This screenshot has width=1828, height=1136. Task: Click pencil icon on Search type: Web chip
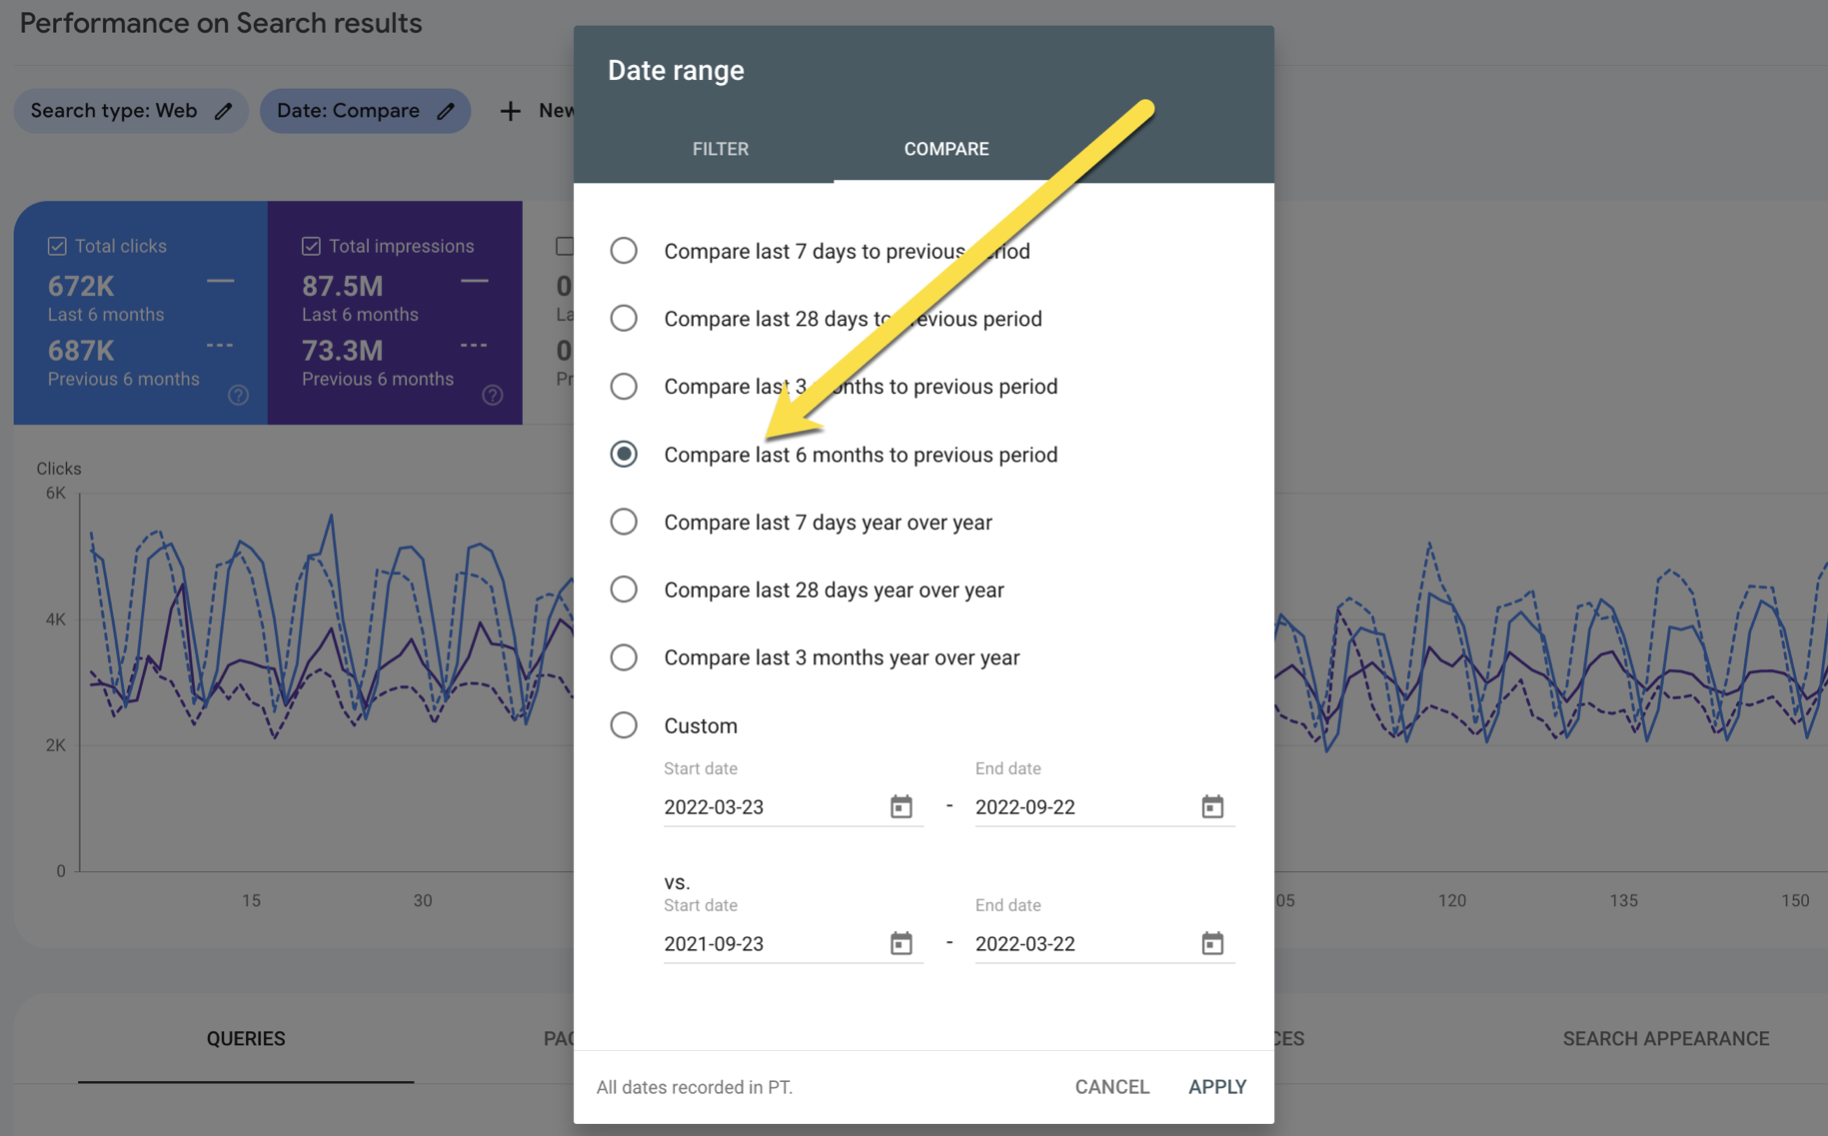point(224,111)
